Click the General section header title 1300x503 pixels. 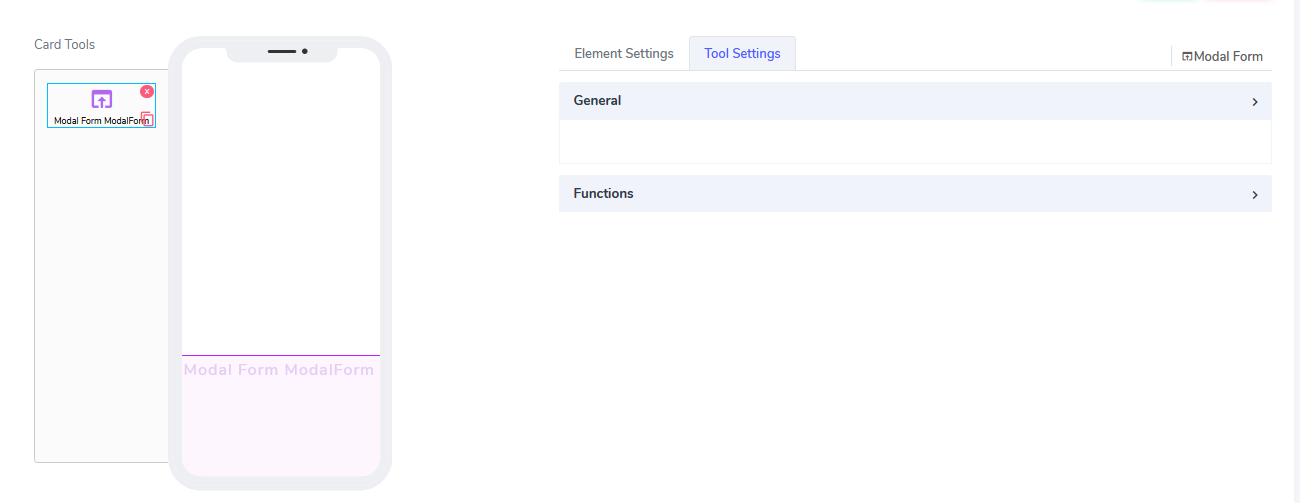click(x=597, y=101)
